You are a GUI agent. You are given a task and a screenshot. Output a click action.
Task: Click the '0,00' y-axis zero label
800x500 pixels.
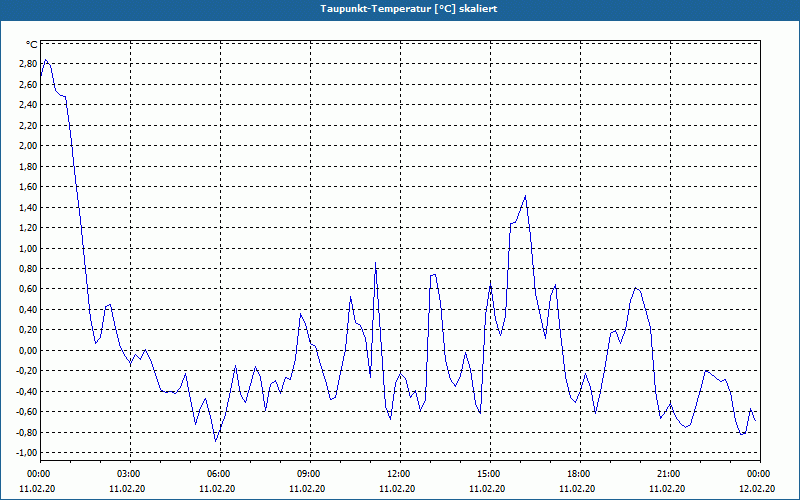(x=29, y=351)
